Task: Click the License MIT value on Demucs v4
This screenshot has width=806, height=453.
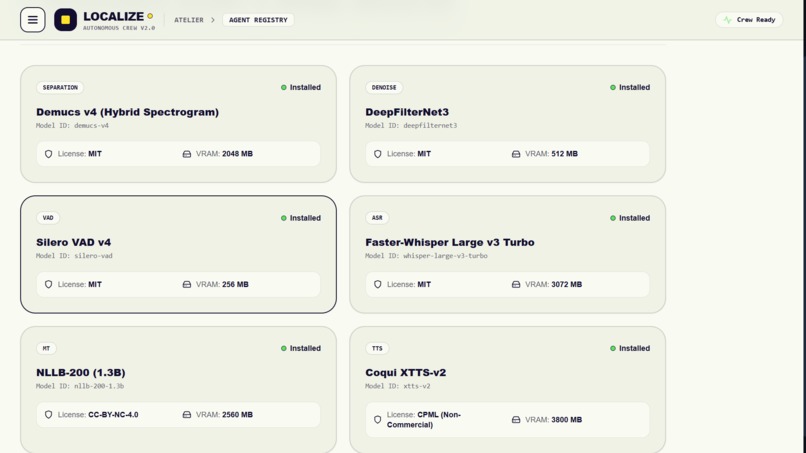Action: [95, 154]
